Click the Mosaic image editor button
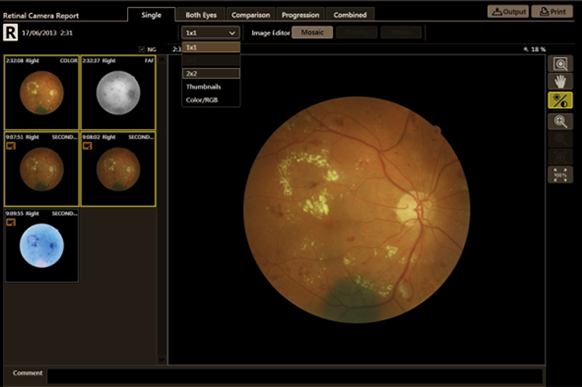582x387 pixels. (x=312, y=32)
